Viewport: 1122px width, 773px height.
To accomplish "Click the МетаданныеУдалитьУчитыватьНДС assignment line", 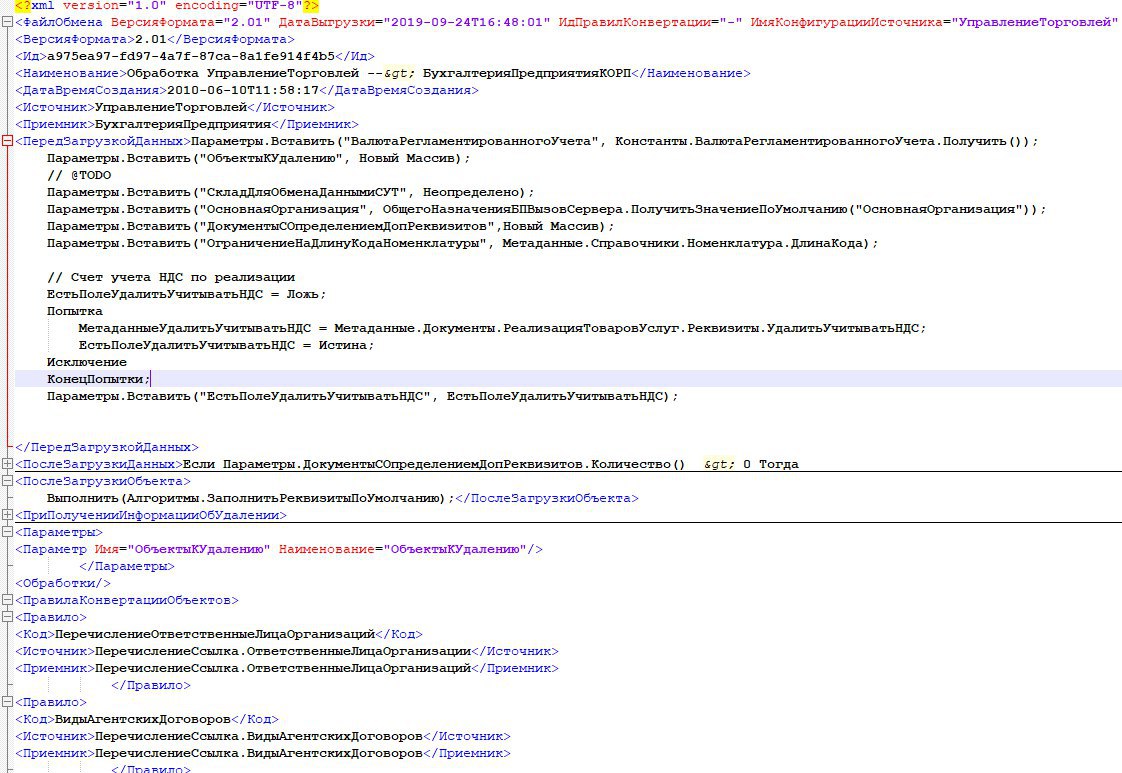I will click(x=502, y=328).
